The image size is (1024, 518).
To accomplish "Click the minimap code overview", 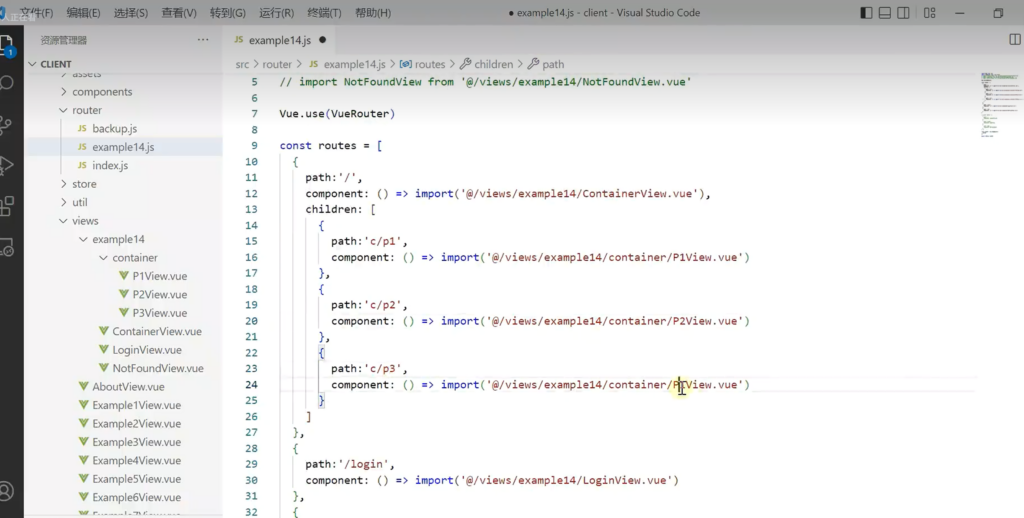I will coord(1000,105).
